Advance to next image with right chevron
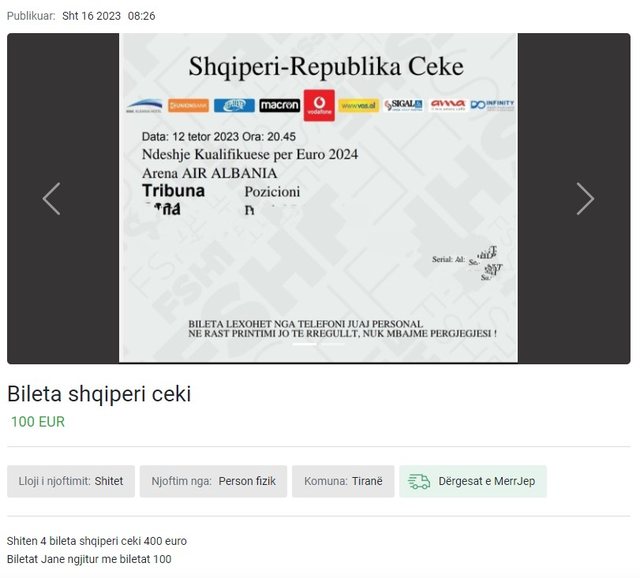 tap(585, 199)
